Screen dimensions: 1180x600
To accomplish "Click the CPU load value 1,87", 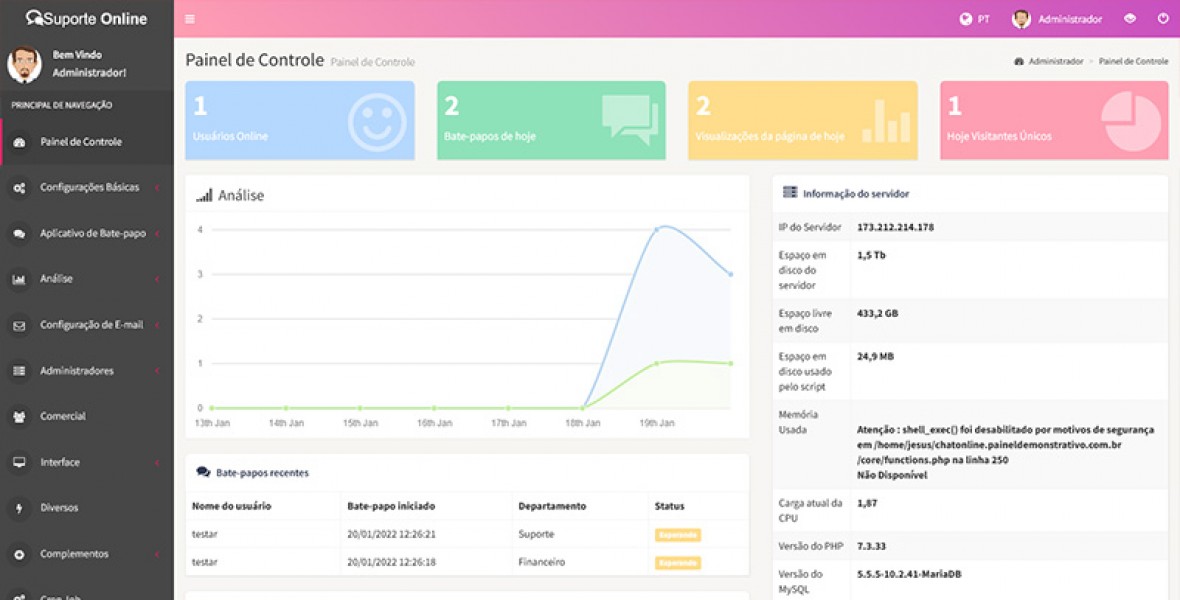I will point(867,503).
